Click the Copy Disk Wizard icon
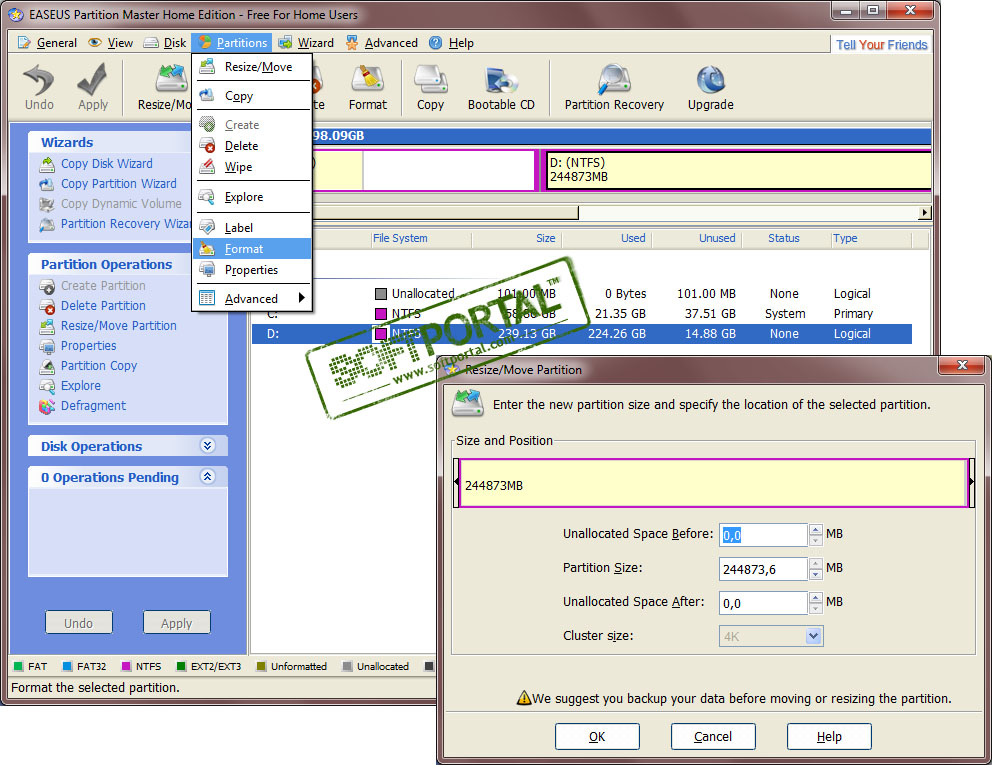The image size is (992, 765). (x=47, y=165)
